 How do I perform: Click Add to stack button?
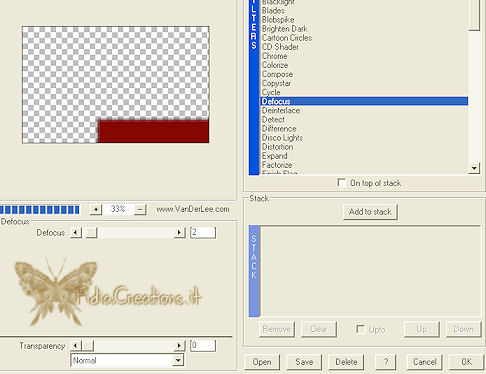(370, 212)
